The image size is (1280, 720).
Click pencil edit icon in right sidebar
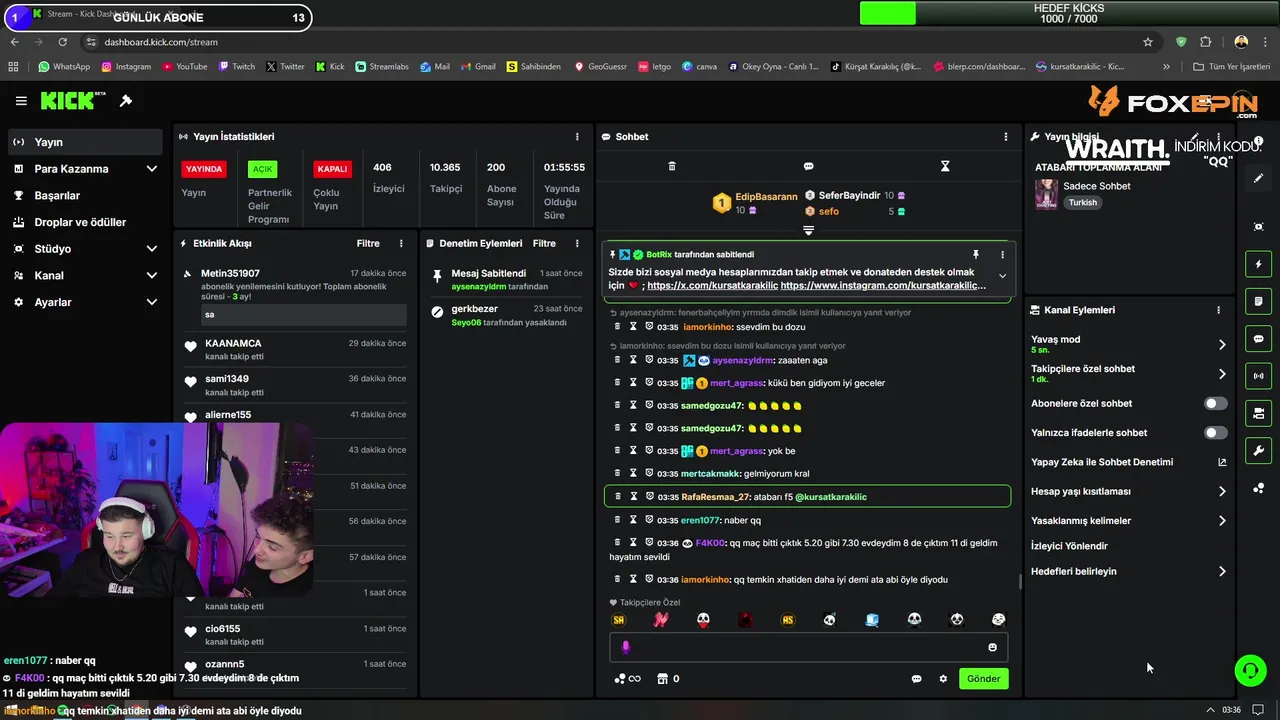click(1259, 178)
